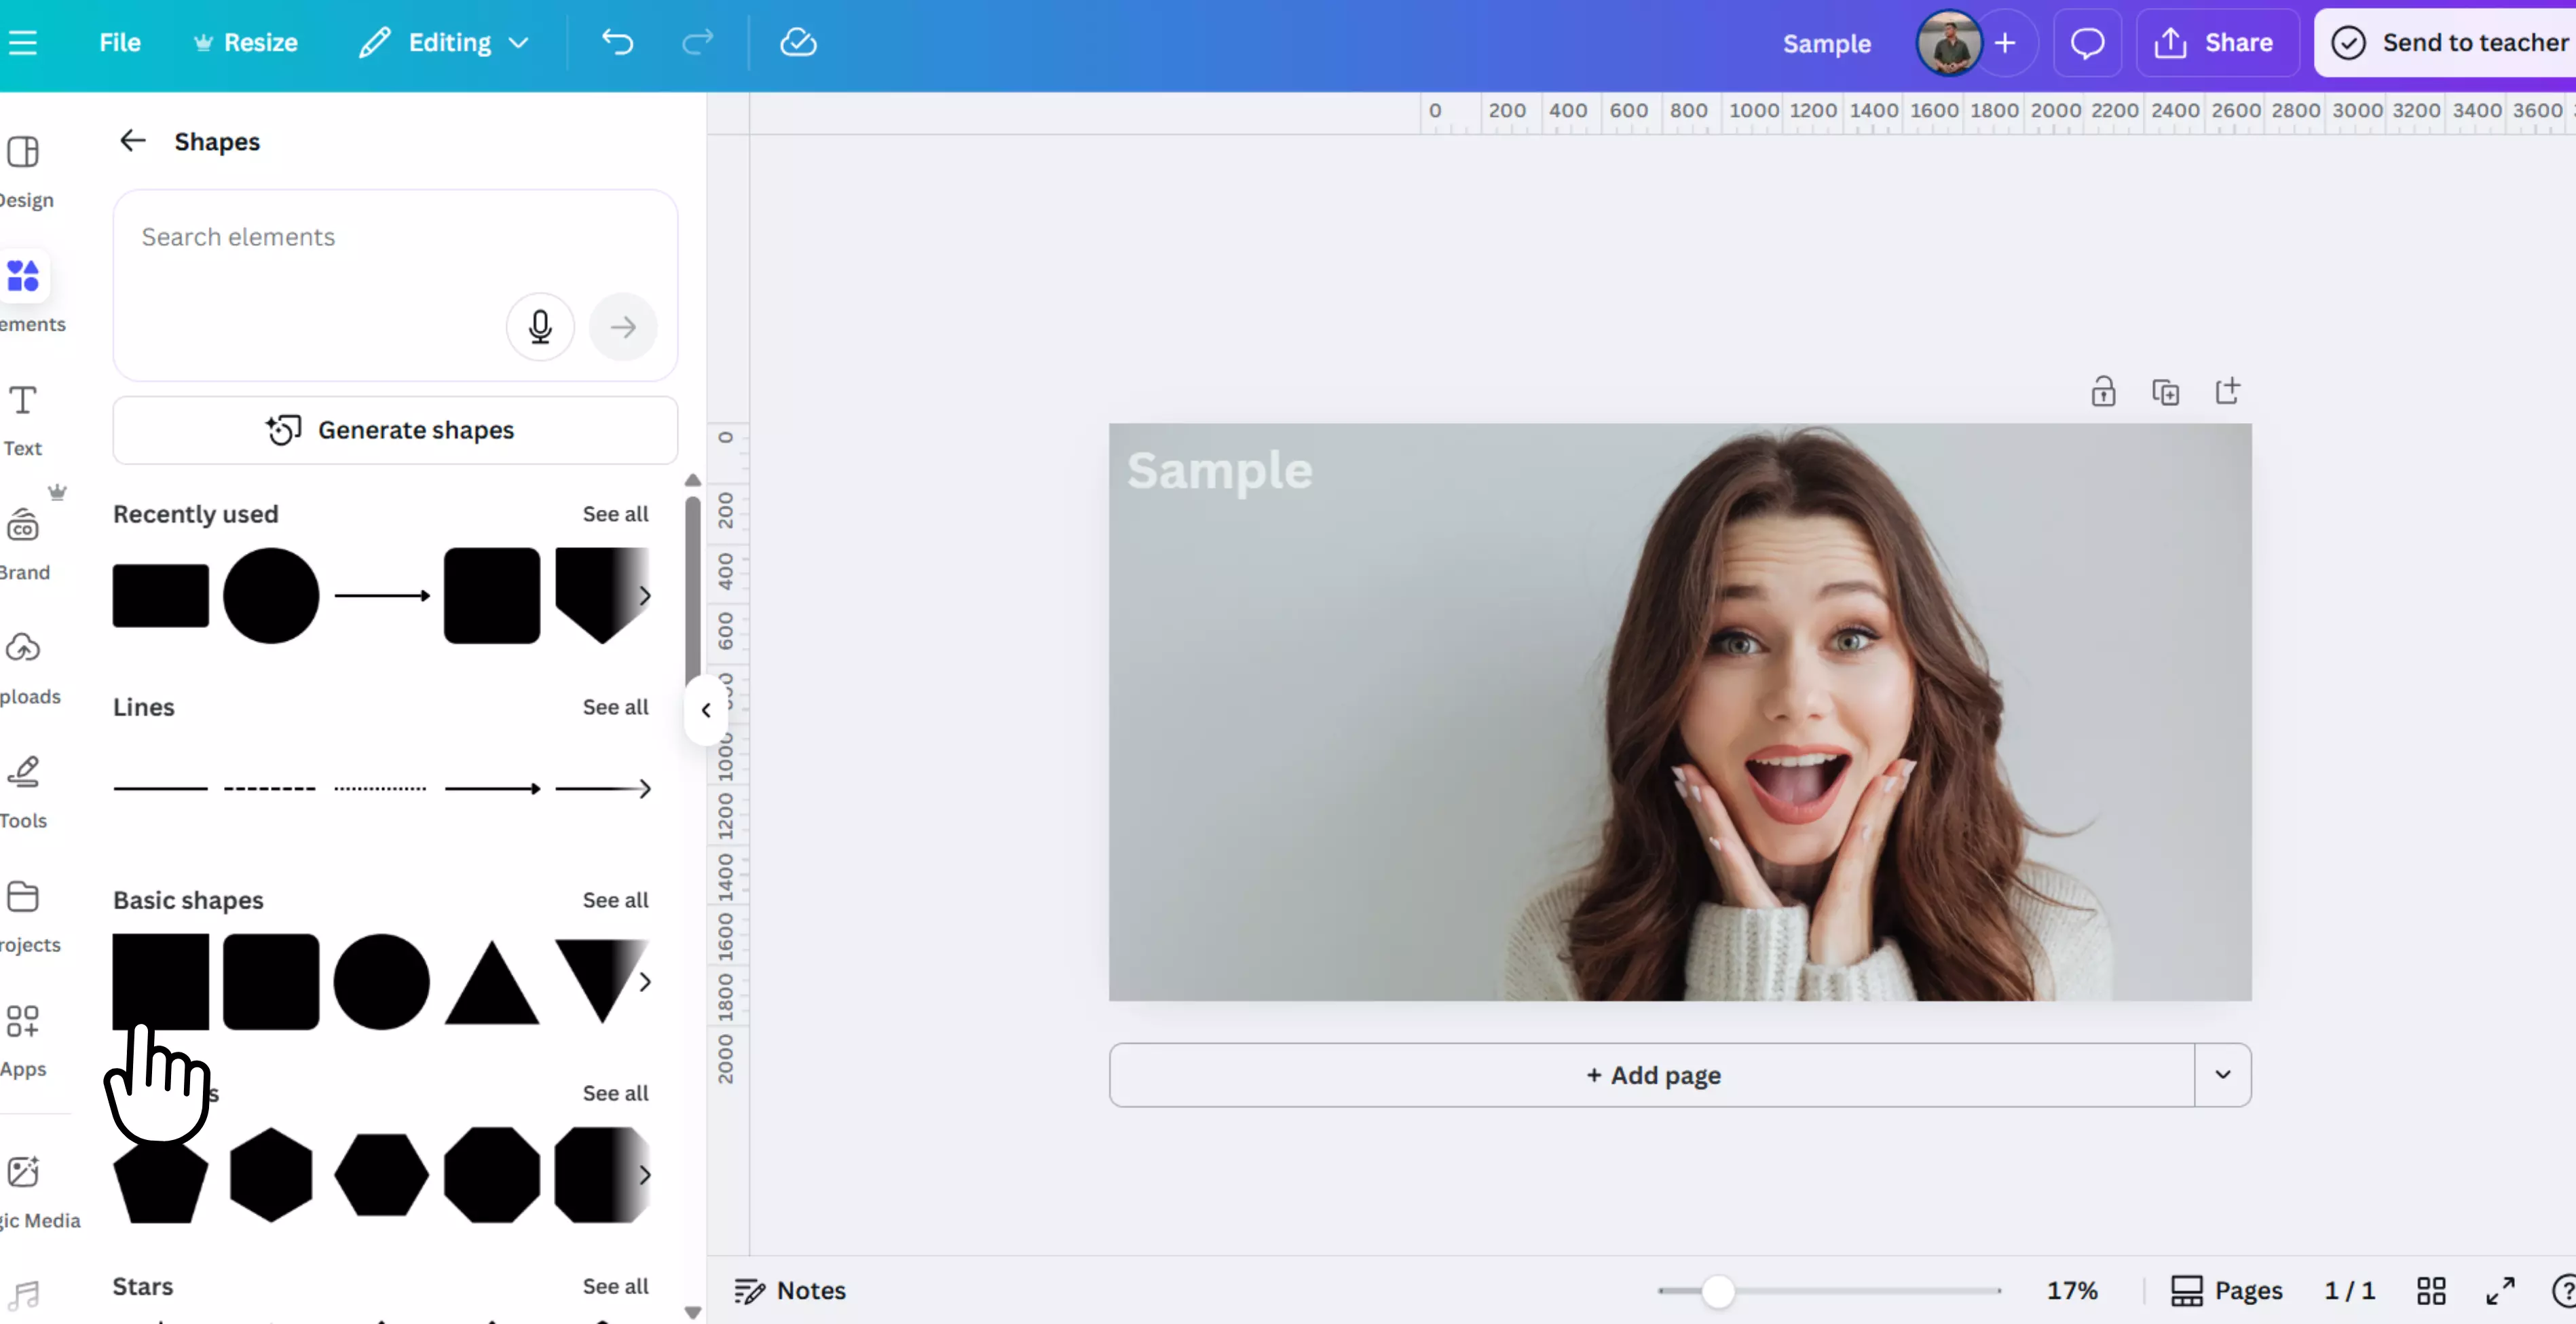Open the comments speech bubble icon
Viewport: 2576px width, 1324px height.
pos(2087,42)
